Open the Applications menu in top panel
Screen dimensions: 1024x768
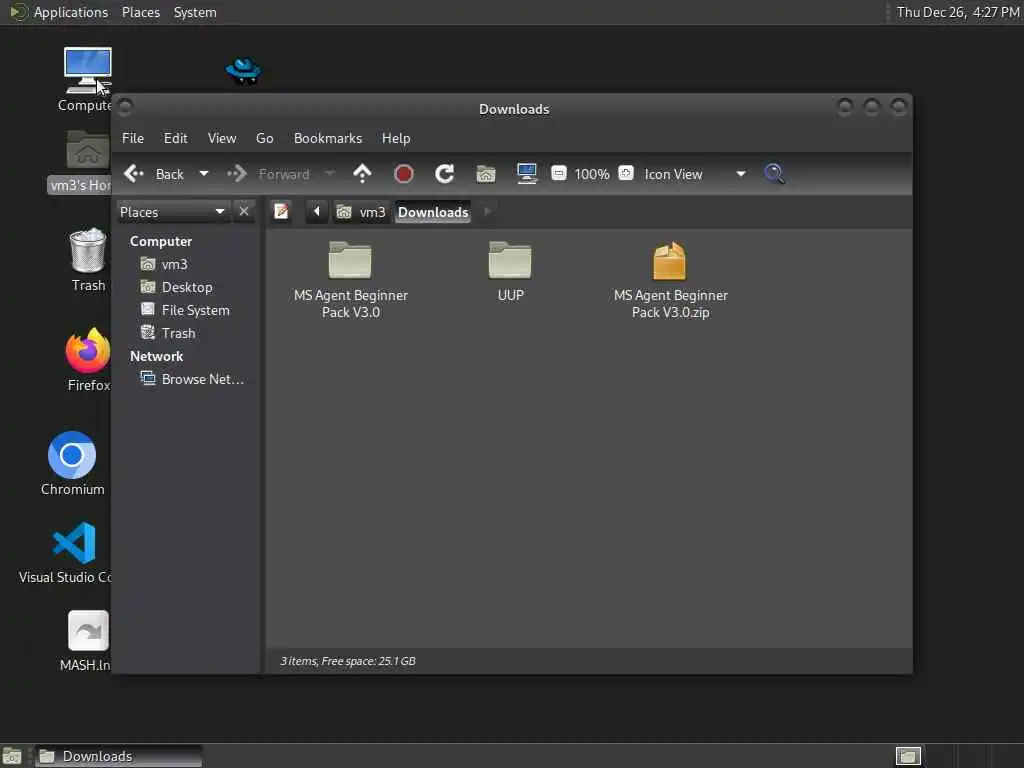click(59, 12)
